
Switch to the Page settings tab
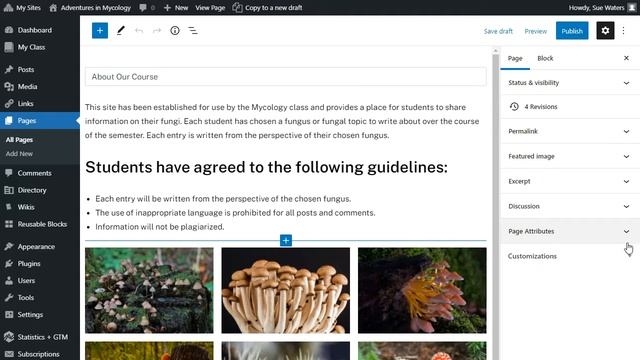coord(515,58)
